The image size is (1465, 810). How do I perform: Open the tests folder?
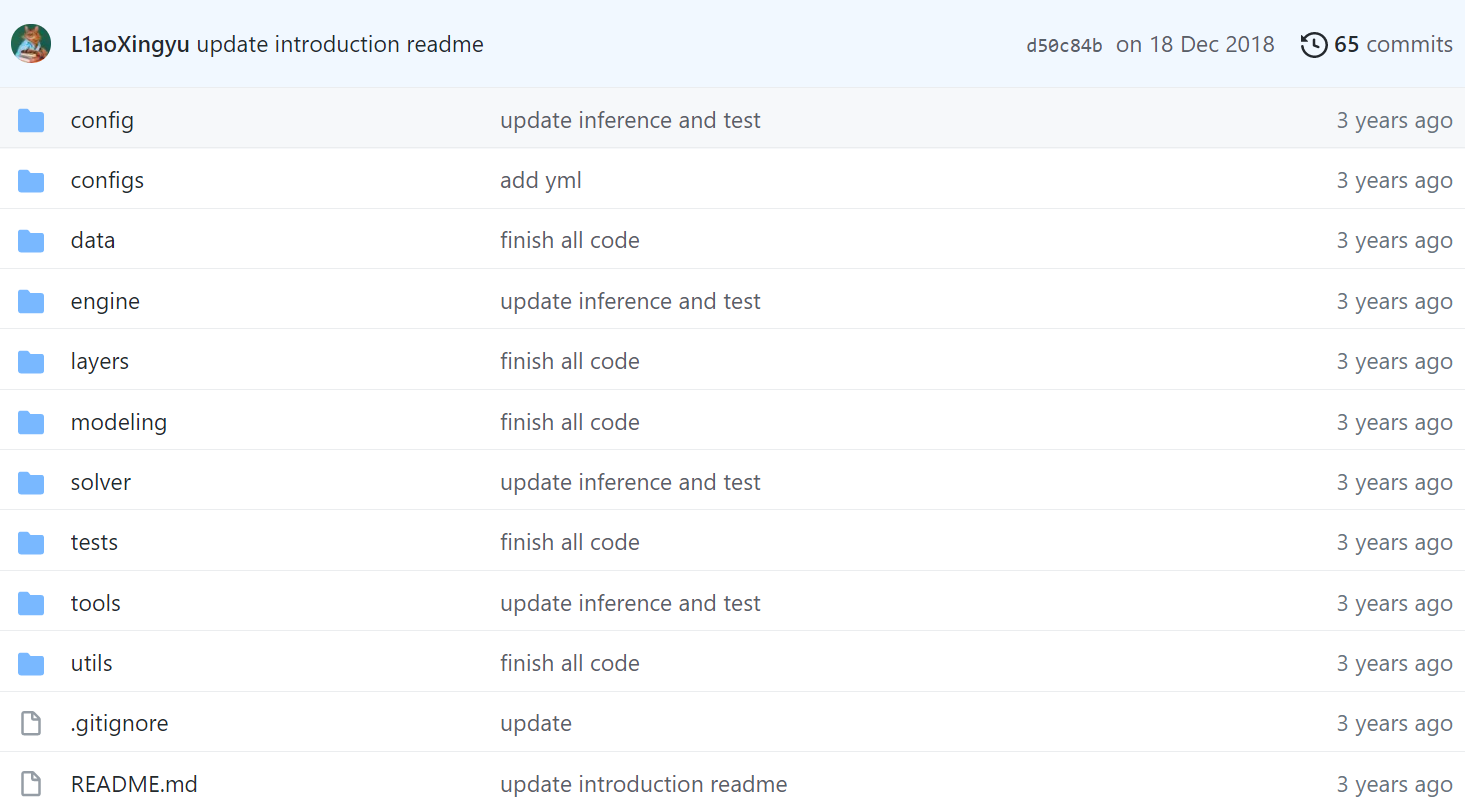pyautogui.click(x=94, y=542)
